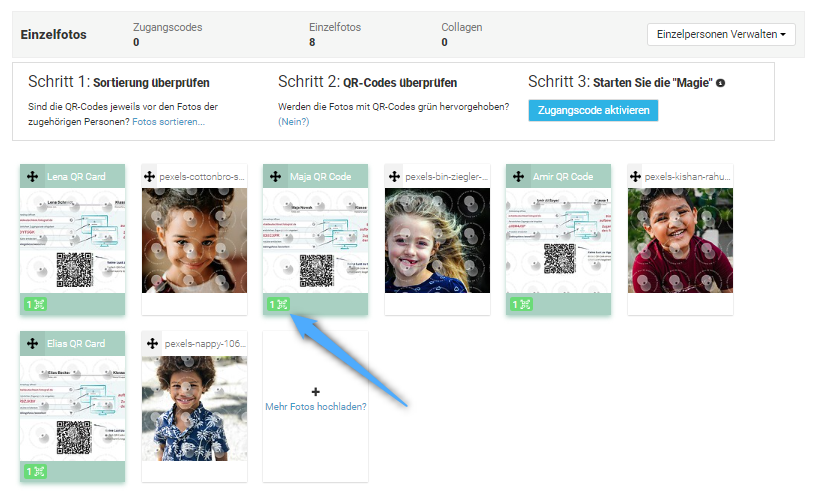This screenshot has height=499, width=814.
Task: Click the (Nein?) link in Schritt 2
Action: 293,122
